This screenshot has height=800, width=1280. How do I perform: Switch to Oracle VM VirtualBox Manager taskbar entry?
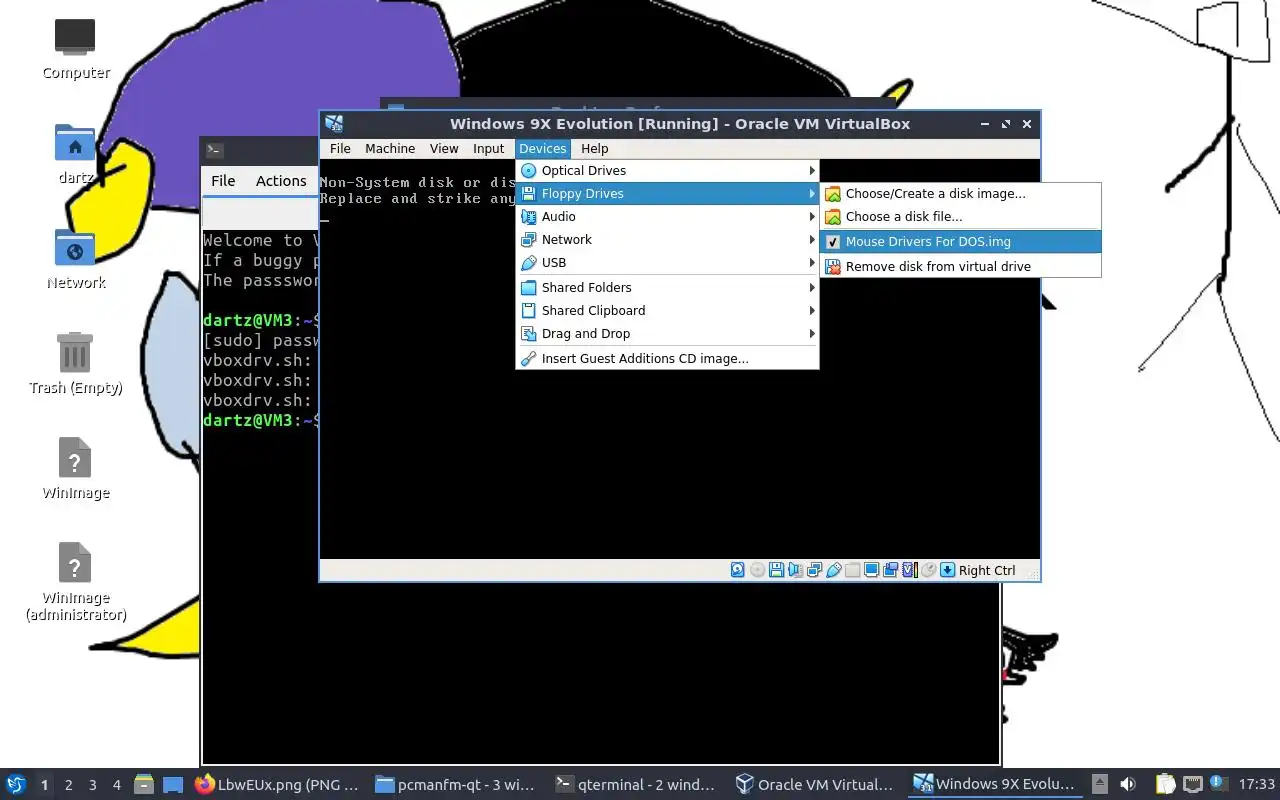(x=817, y=785)
